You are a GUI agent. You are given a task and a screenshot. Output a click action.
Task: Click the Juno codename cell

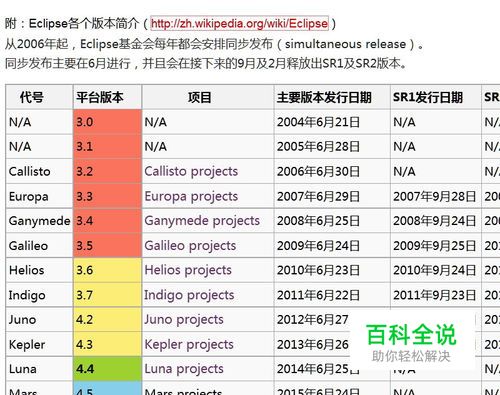coord(39,320)
